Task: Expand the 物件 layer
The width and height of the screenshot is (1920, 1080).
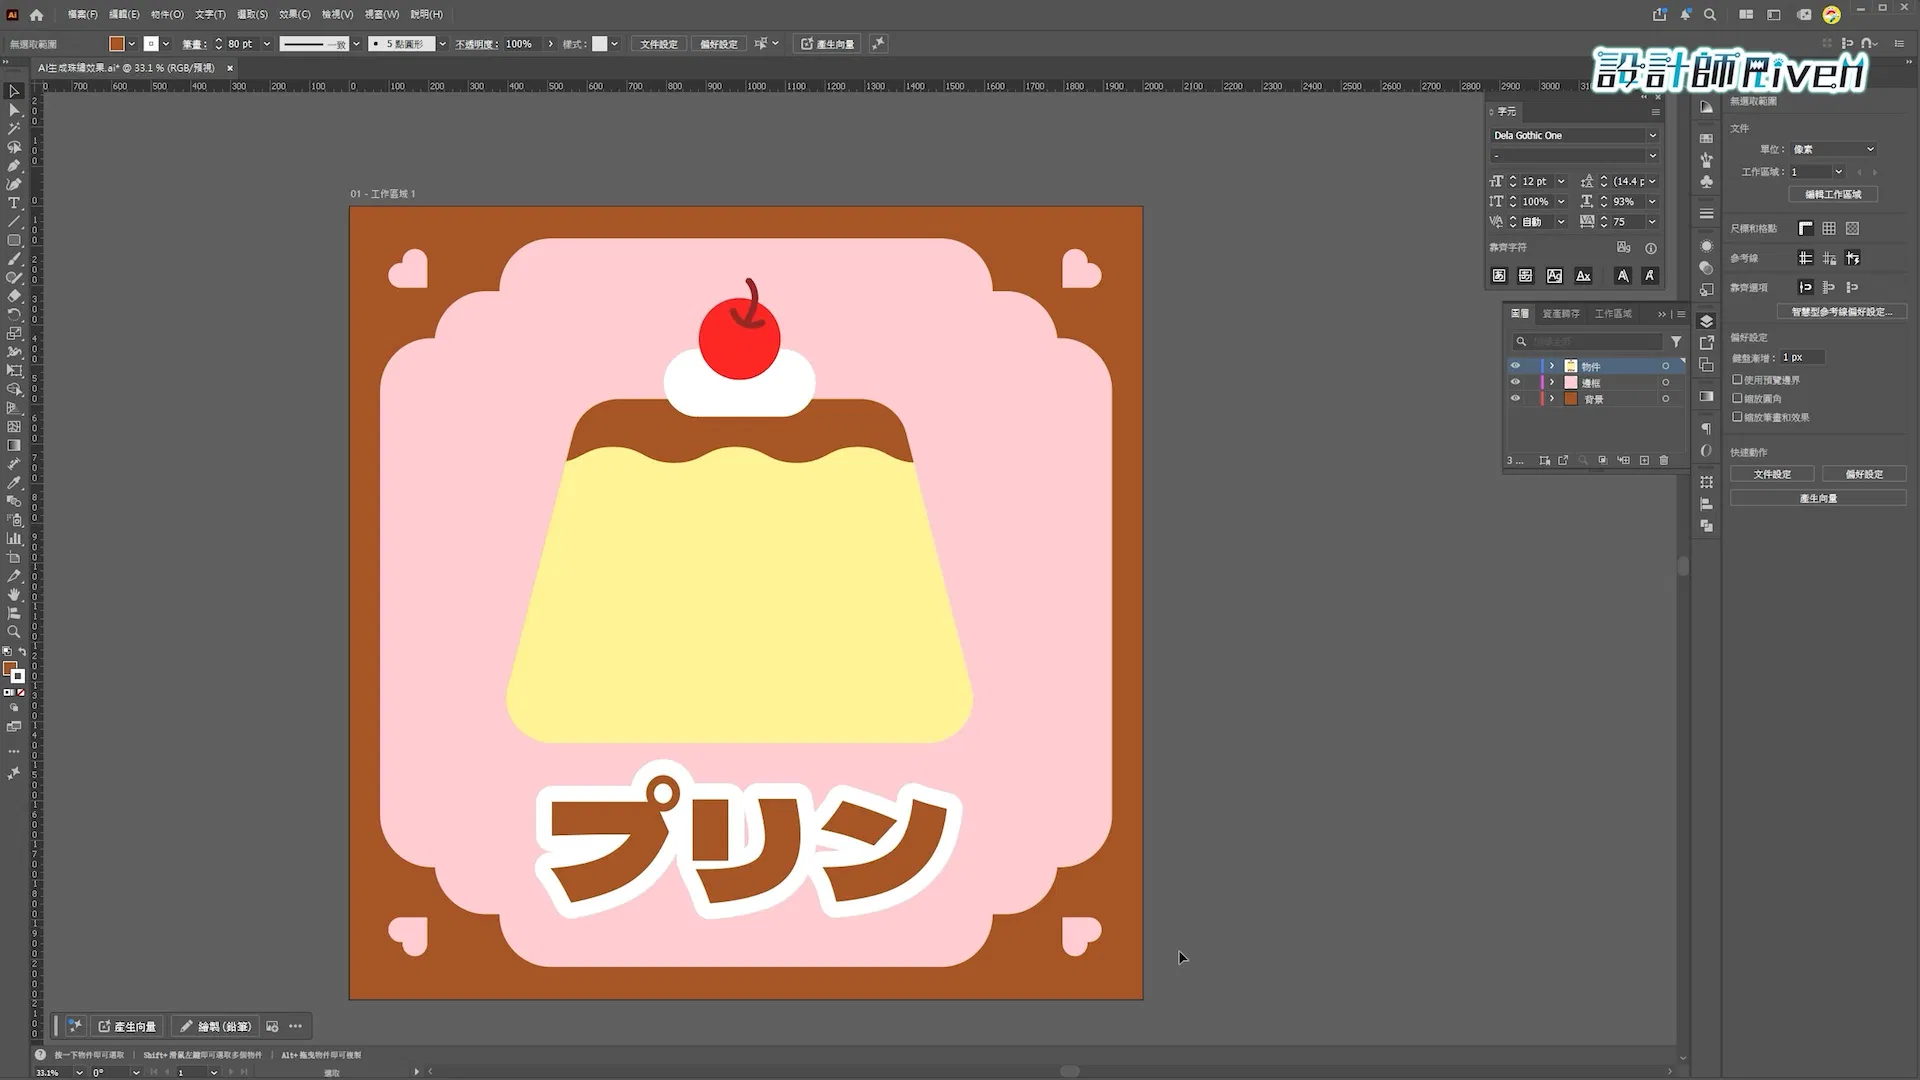Action: pyautogui.click(x=1552, y=366)
